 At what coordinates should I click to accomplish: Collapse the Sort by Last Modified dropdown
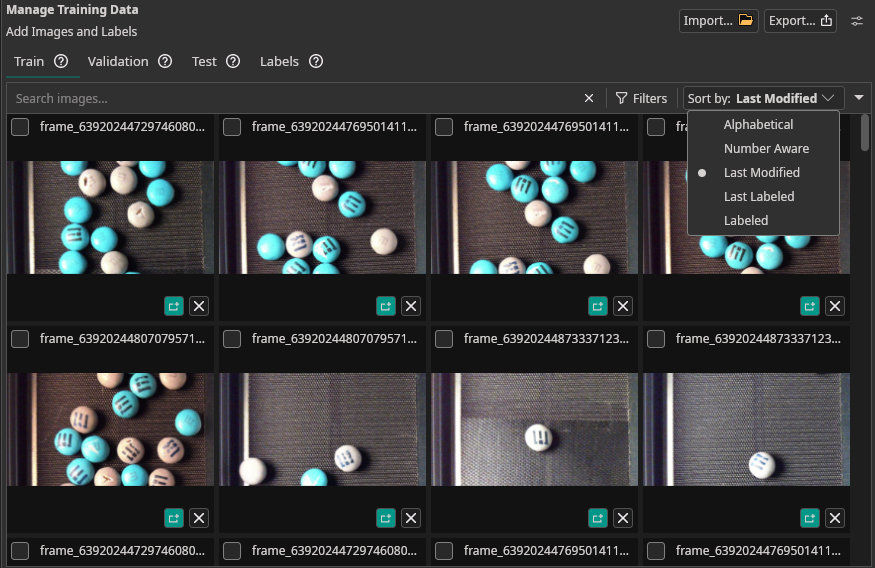pyautogui.click(x=763, y=98)
